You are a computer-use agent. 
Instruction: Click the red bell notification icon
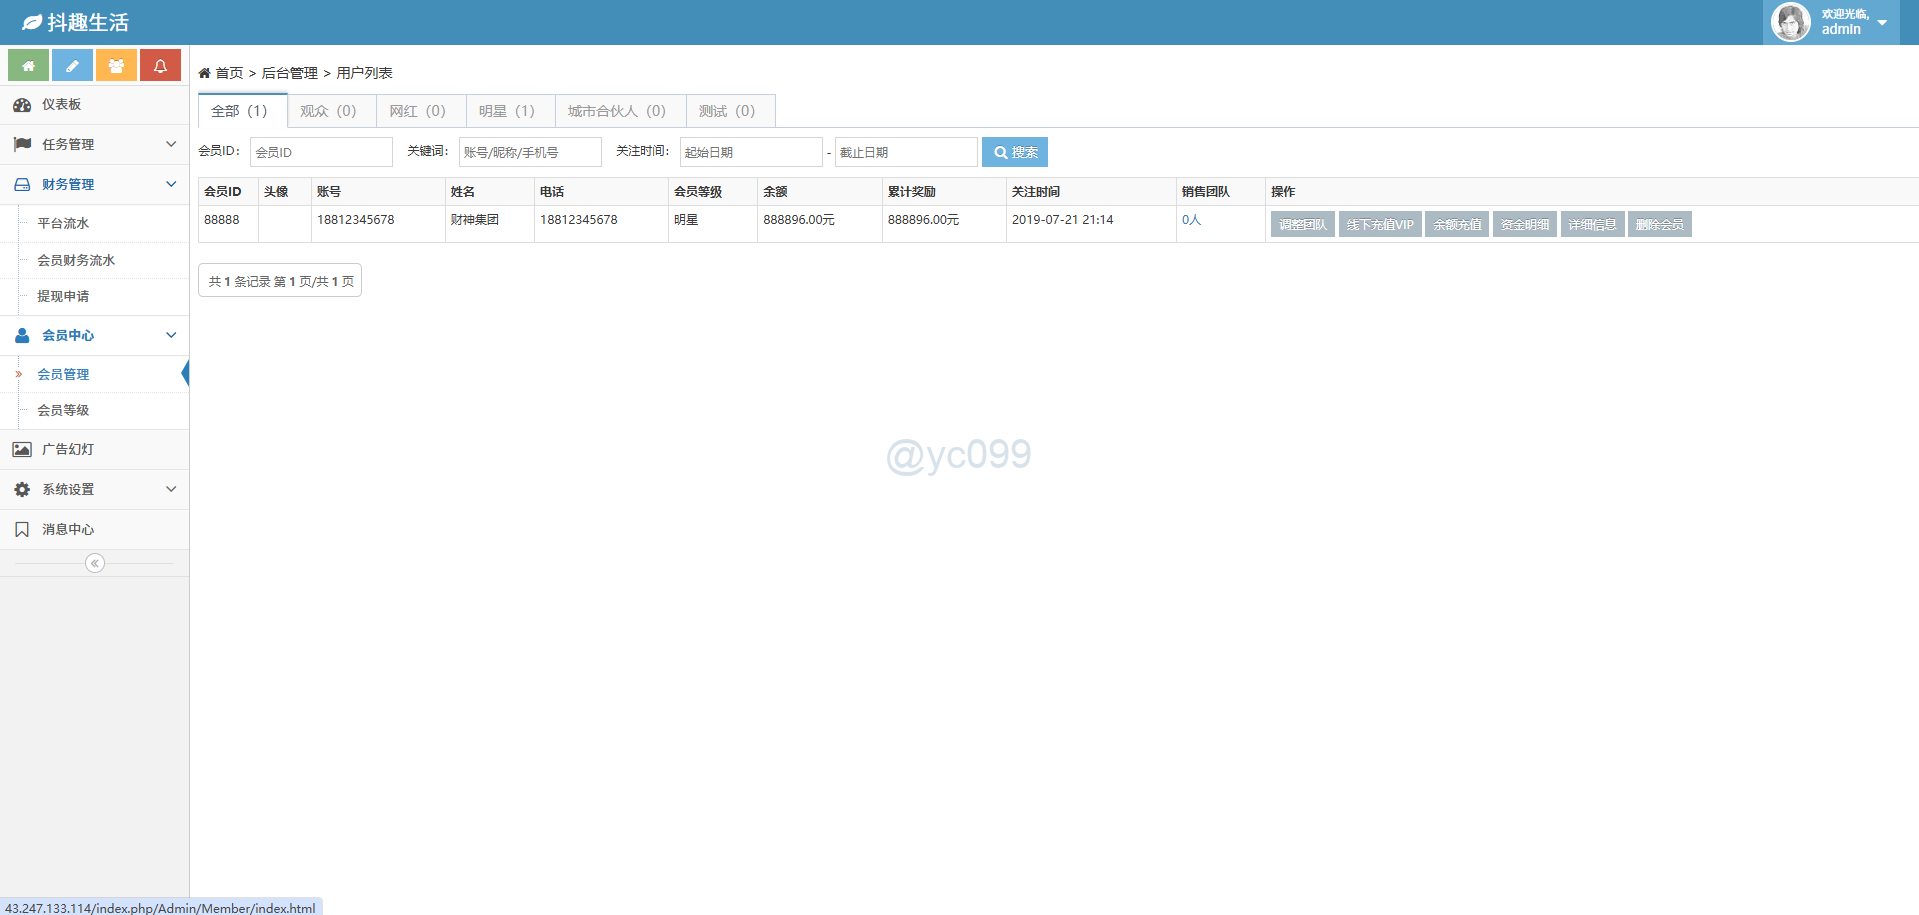pyautogui.click(x=160, y=66)
